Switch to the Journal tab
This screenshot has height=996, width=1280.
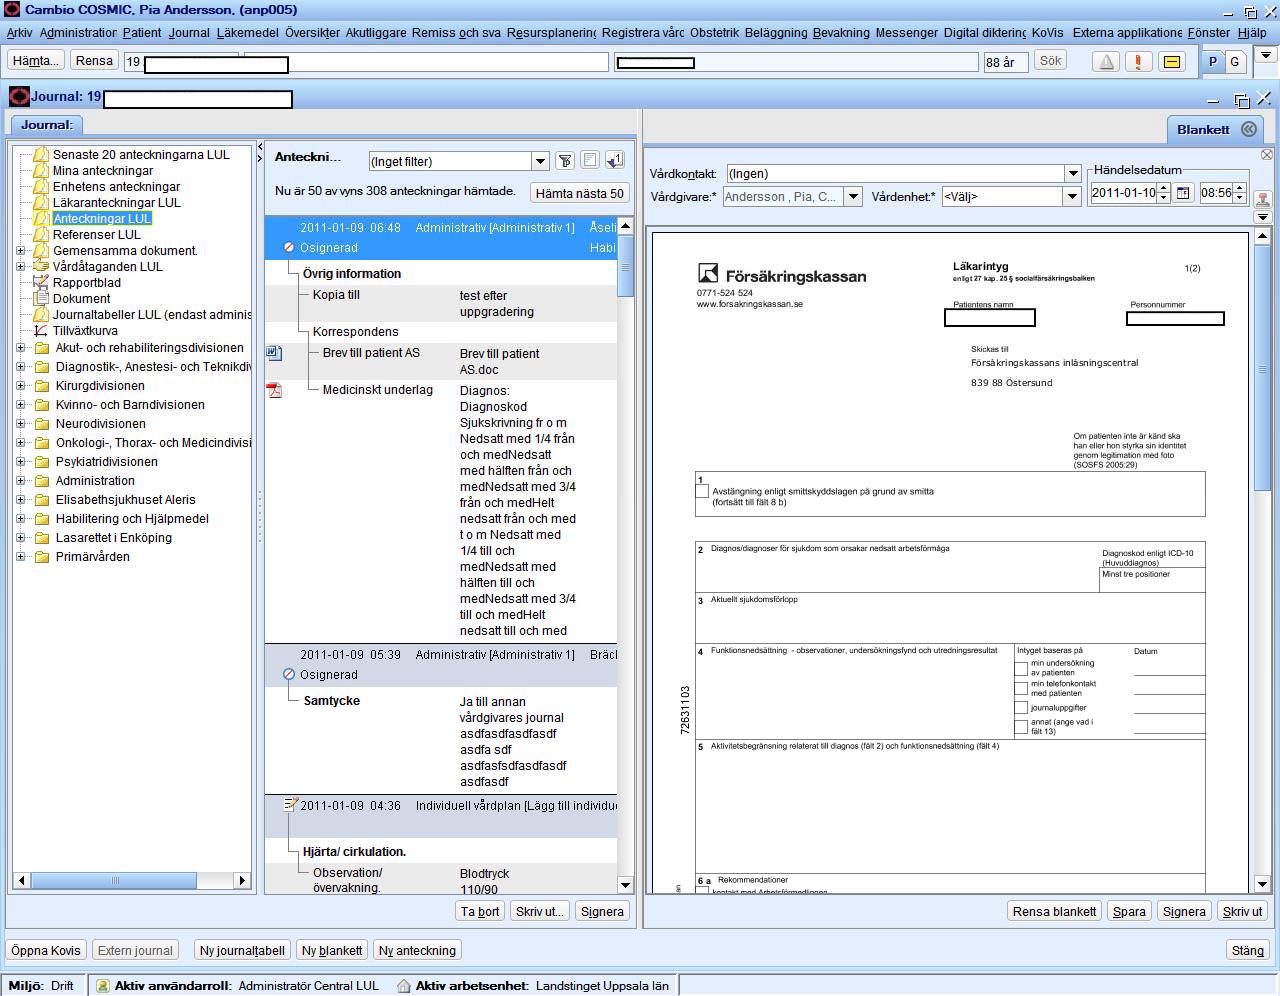click(x=47, y=125)
